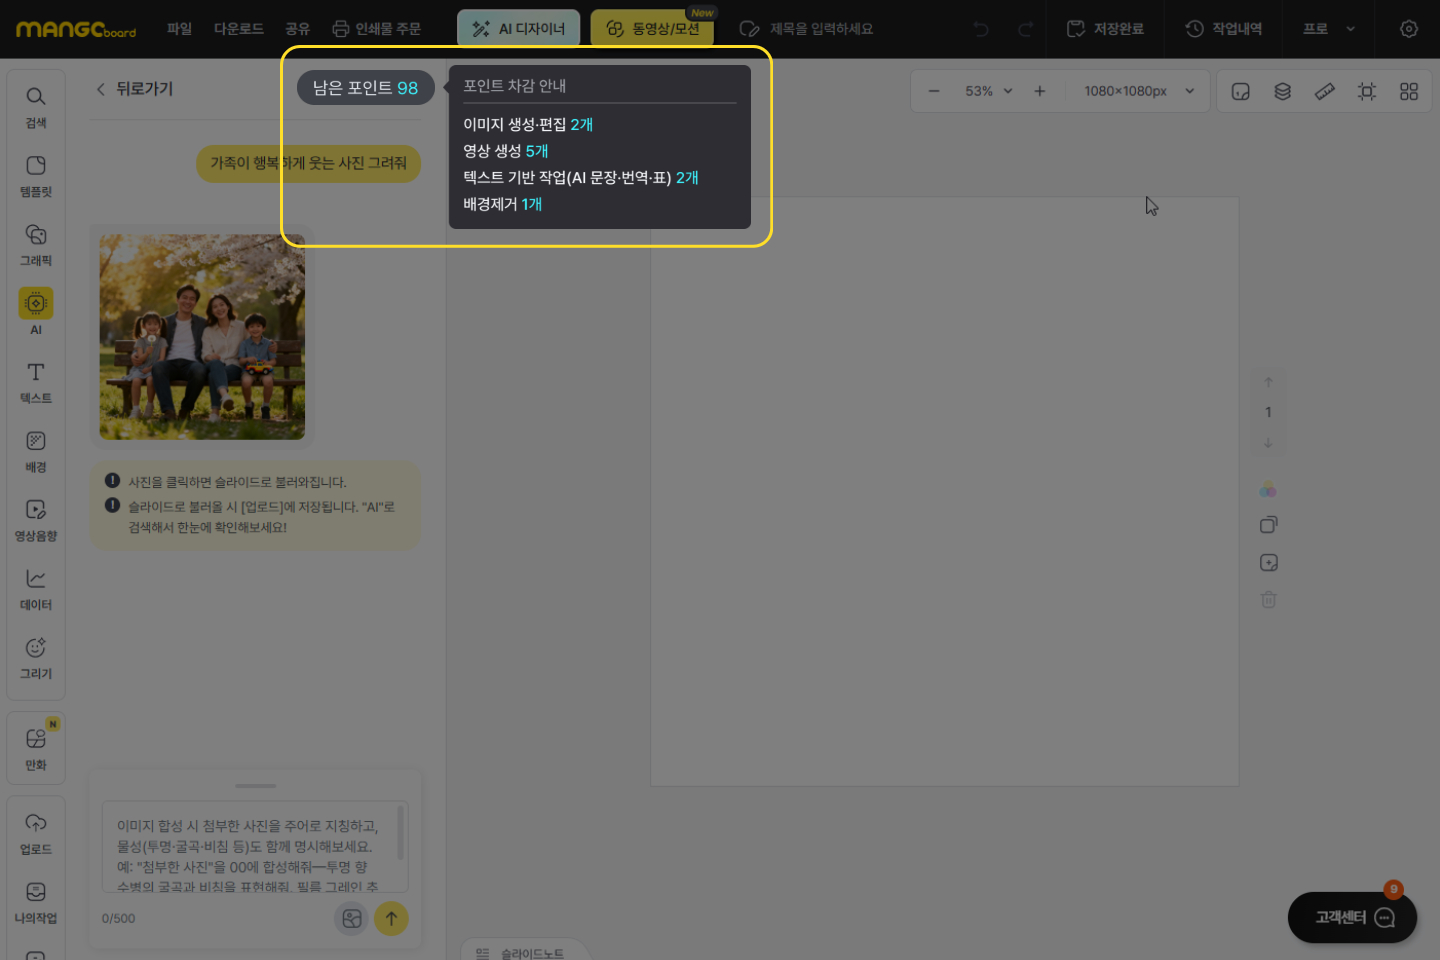The height and width of the screenshot is (960, 1440).
Task: Open the 텍스트 text tool
Action: [x=36, y=382]
